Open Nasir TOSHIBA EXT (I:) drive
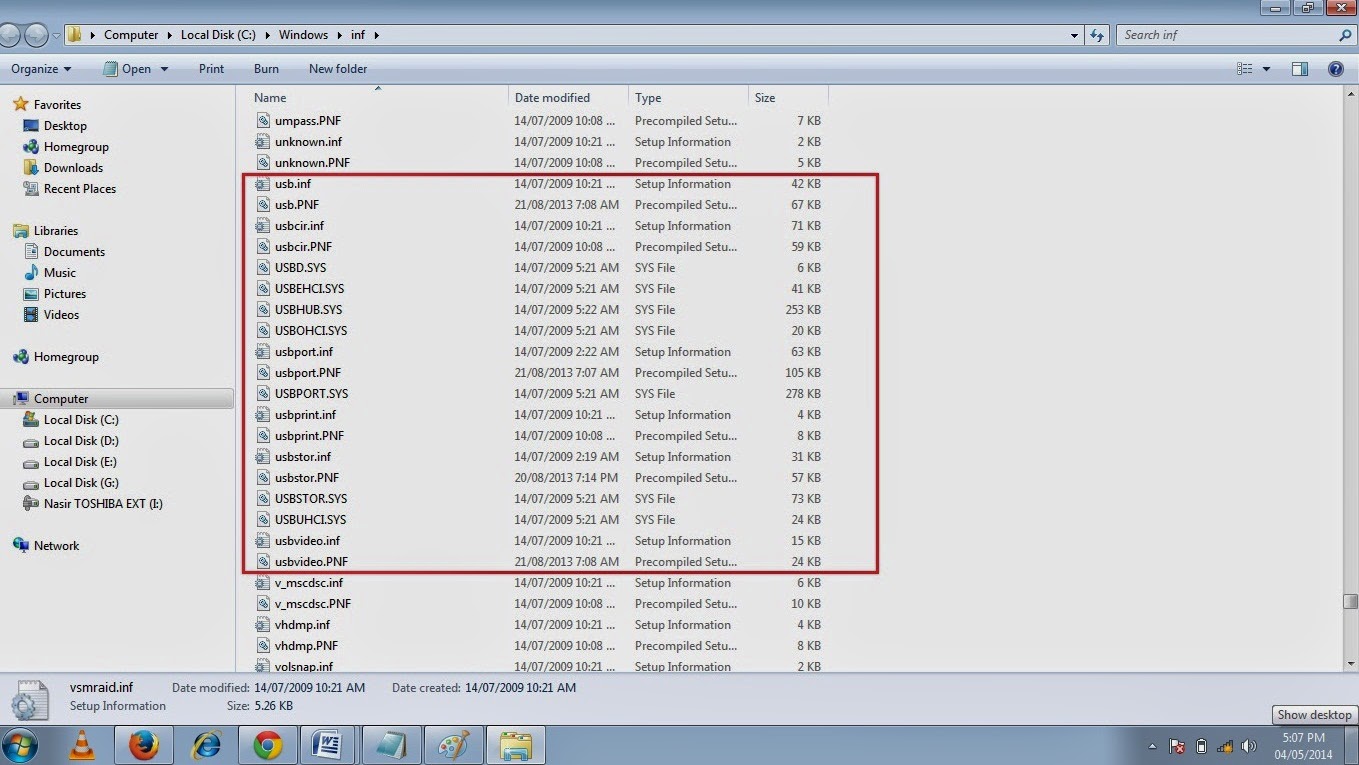 103,504
